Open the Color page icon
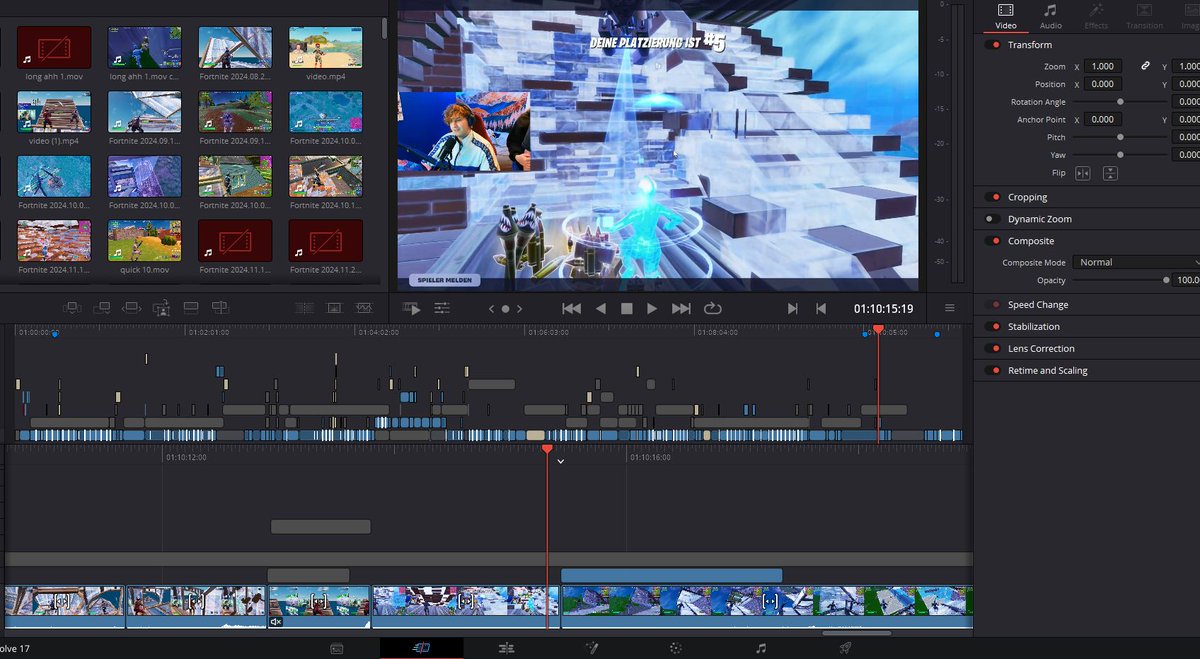Viewport: 1200px width, 659px height. pos(676,648)
